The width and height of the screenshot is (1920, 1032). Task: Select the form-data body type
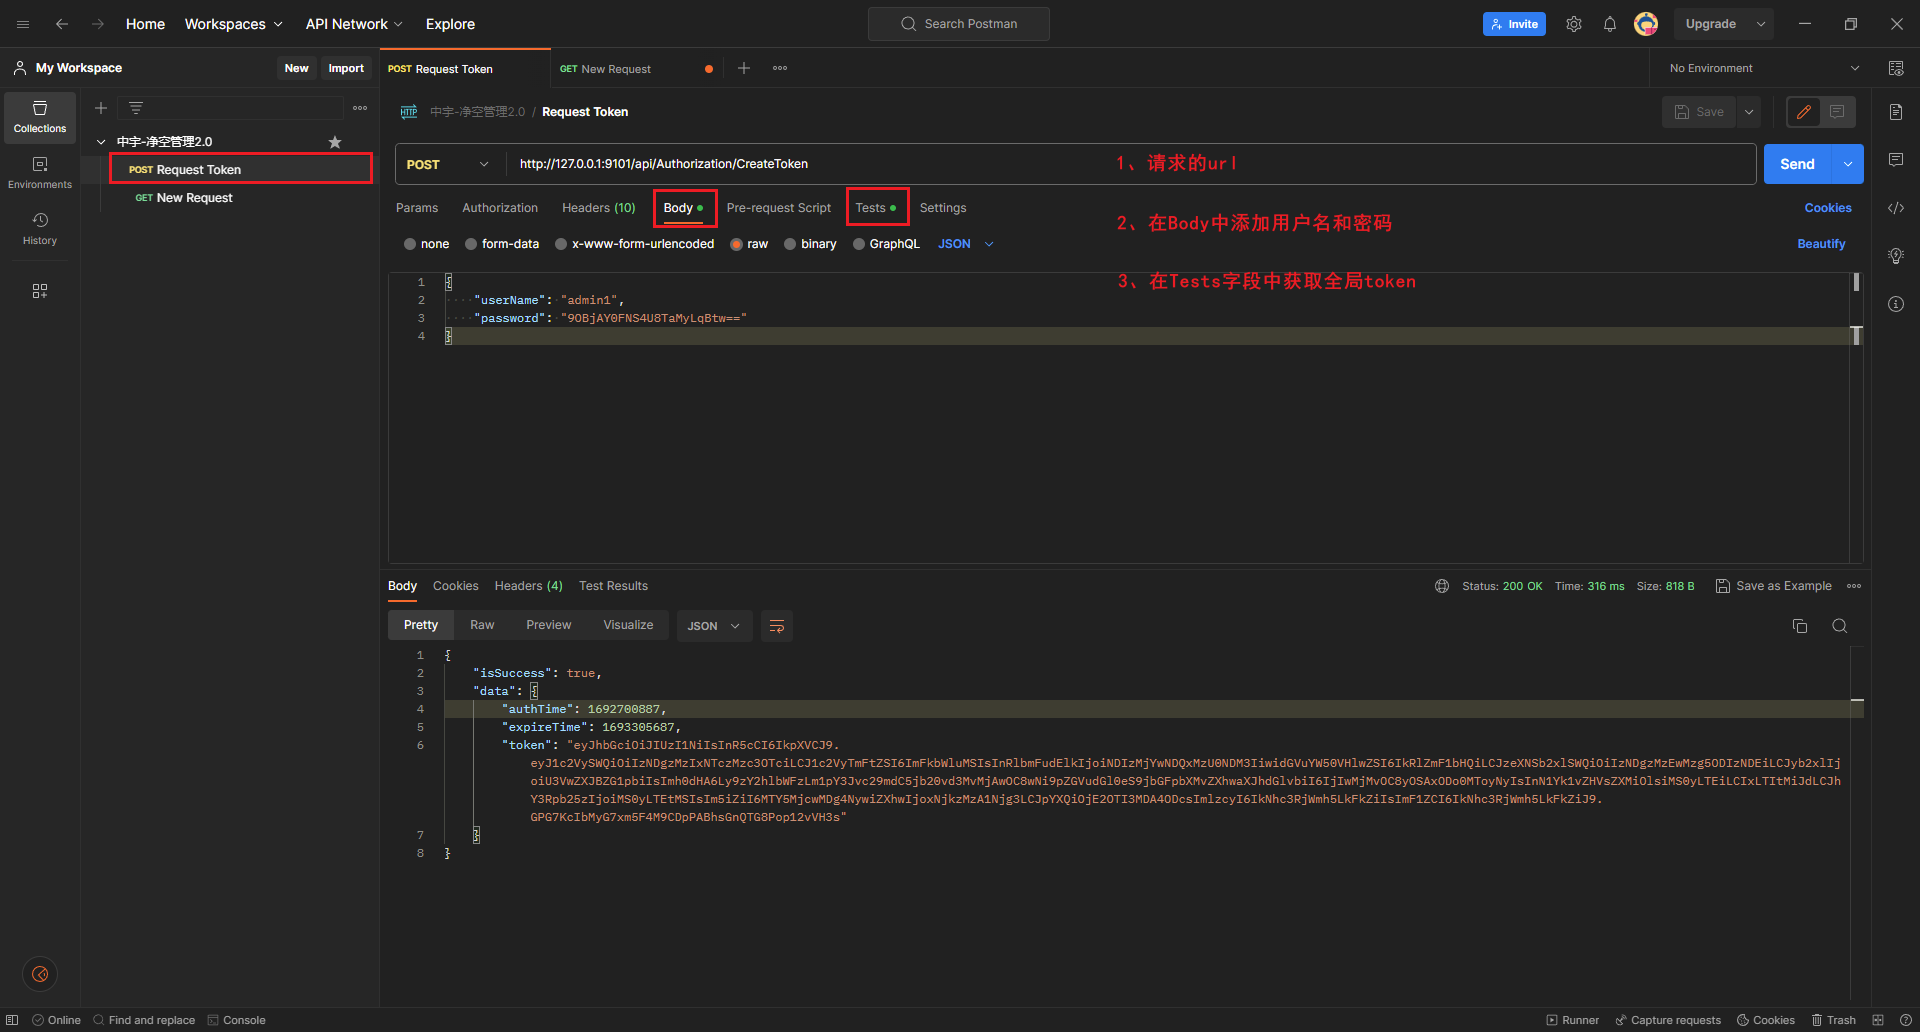pos(501,244)
